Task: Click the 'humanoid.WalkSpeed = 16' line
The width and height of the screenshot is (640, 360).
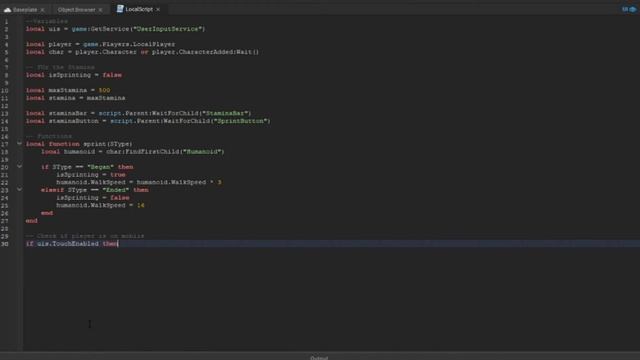Action: 100,205
